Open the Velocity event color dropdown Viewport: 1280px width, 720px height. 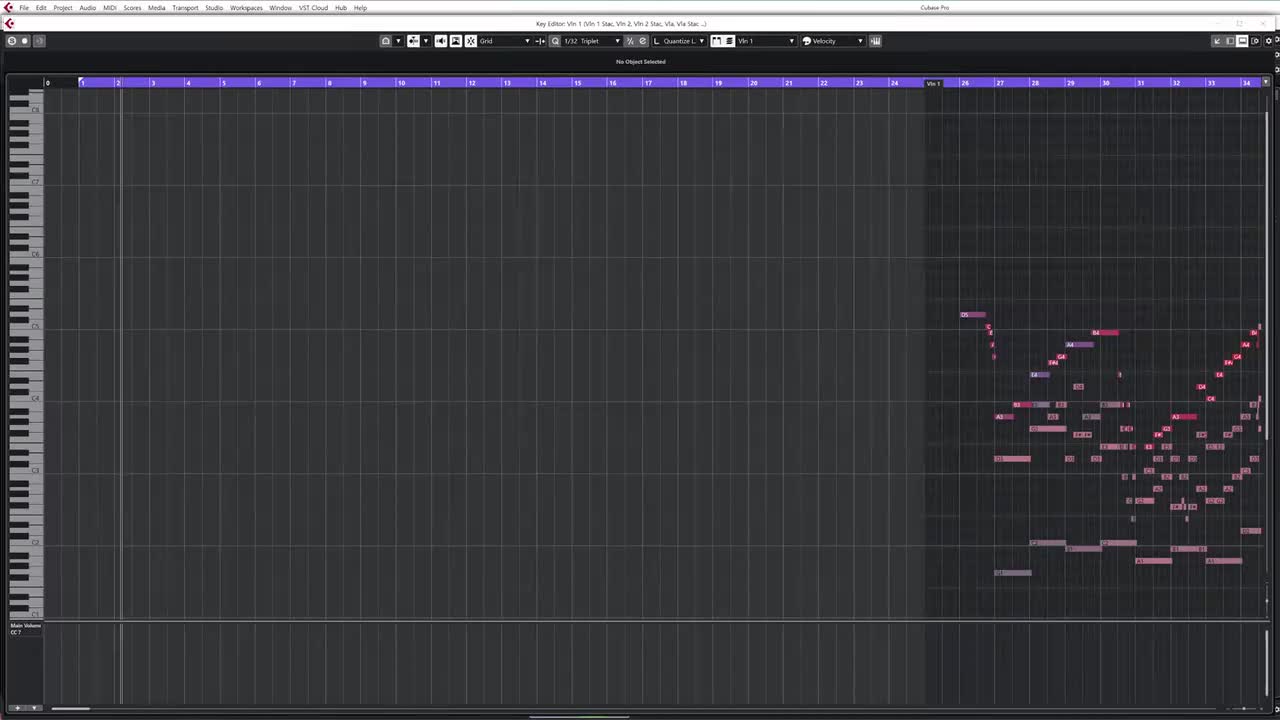click(838, 41)
